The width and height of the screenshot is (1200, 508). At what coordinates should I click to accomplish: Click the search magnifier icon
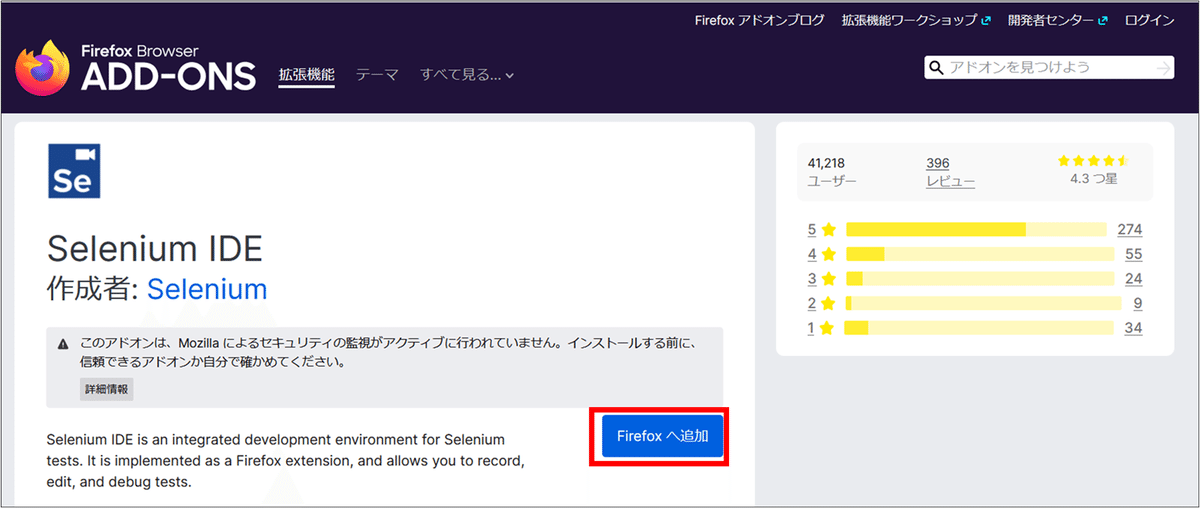(x=937, y=68)
